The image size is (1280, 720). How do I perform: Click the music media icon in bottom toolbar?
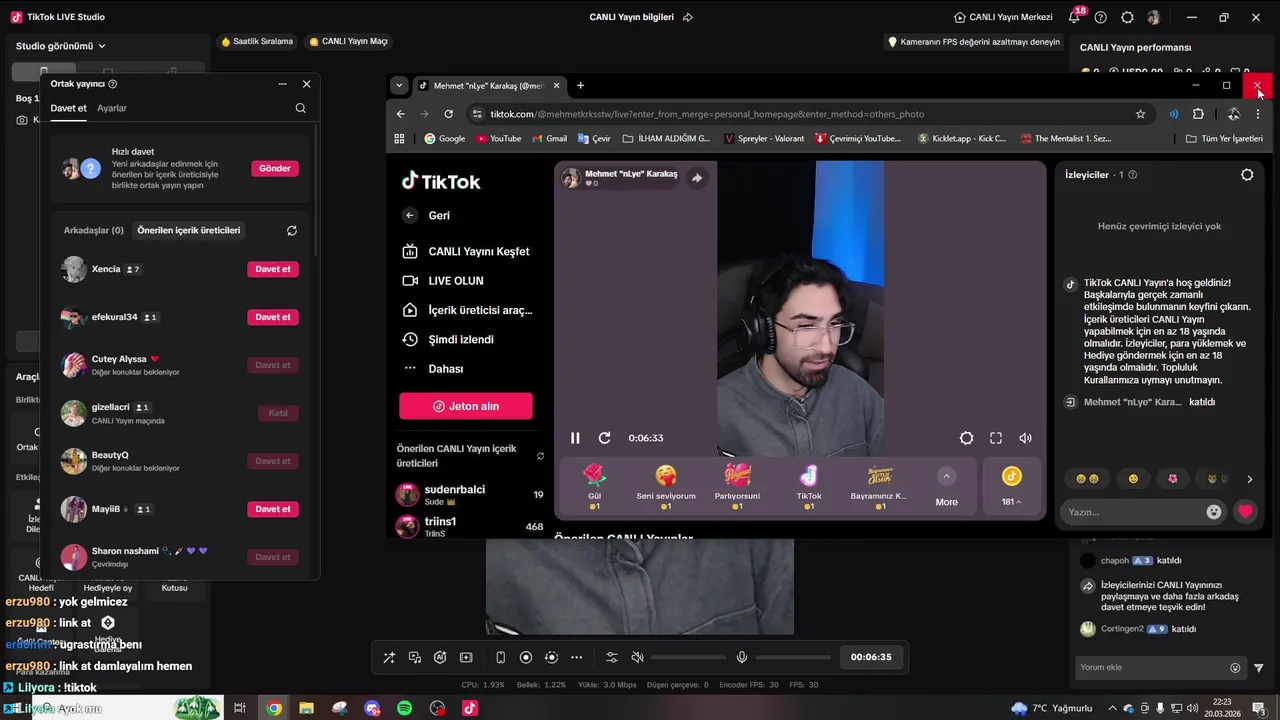415,657
